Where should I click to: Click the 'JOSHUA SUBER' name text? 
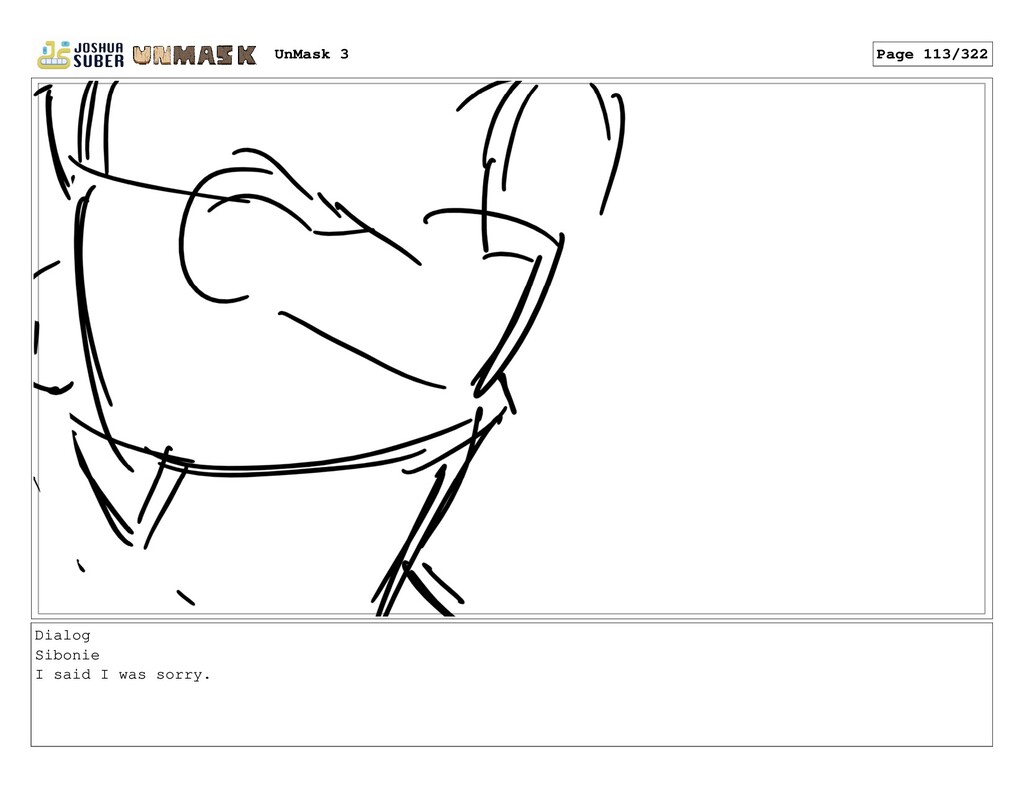98,56
